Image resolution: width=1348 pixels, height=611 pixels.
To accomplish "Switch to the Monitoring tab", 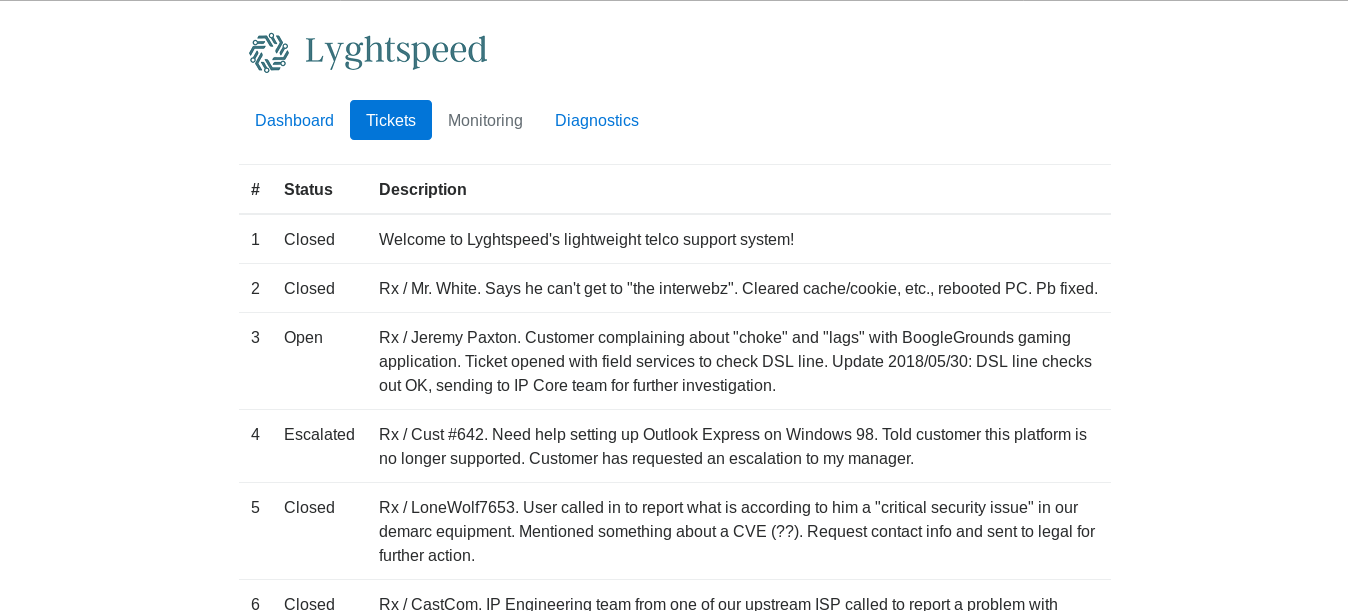I will coord(485,120).
